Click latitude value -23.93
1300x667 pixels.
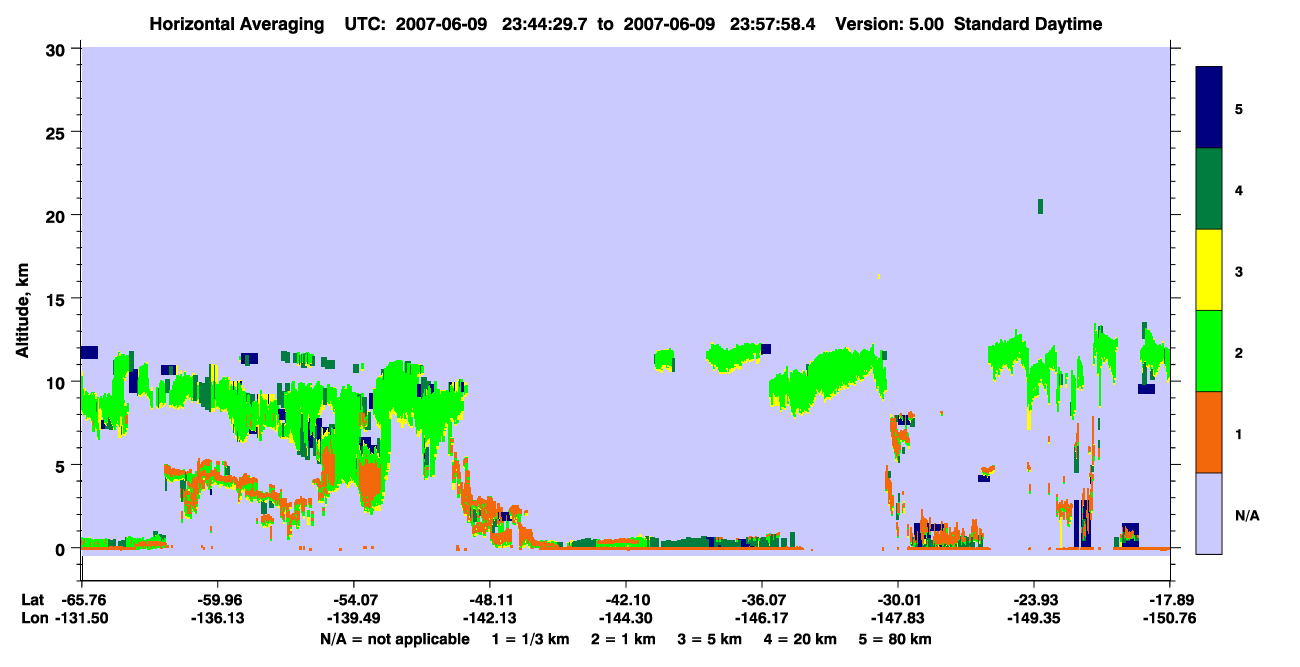coord(1033,600)
